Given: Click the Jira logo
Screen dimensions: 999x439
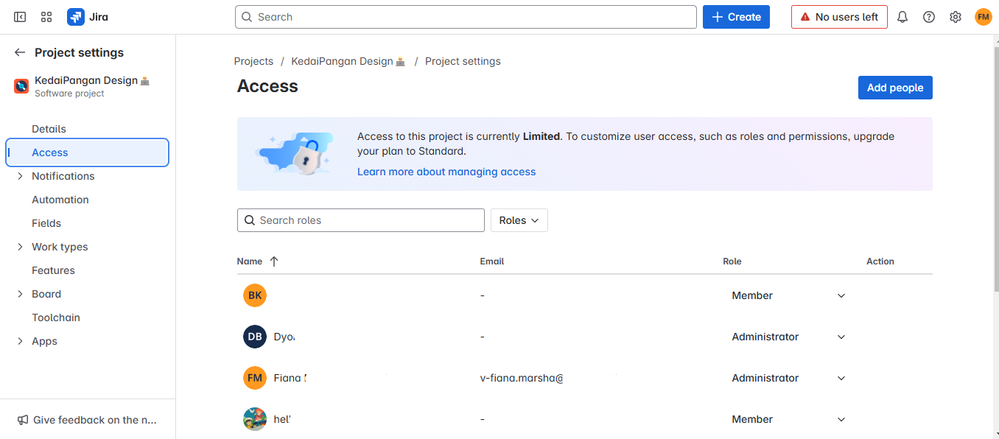Looking at the screenshot, I should pos(88,17).
